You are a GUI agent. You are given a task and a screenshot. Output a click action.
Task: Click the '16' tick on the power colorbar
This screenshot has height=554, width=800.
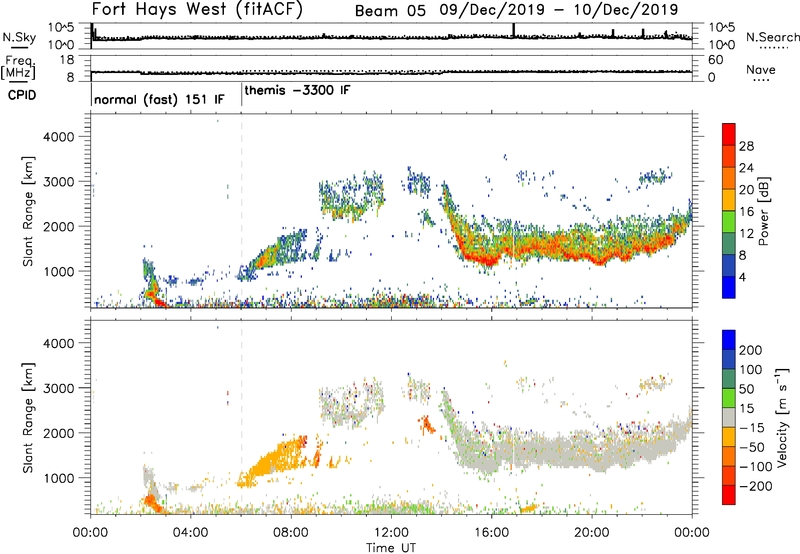[746, 212]
